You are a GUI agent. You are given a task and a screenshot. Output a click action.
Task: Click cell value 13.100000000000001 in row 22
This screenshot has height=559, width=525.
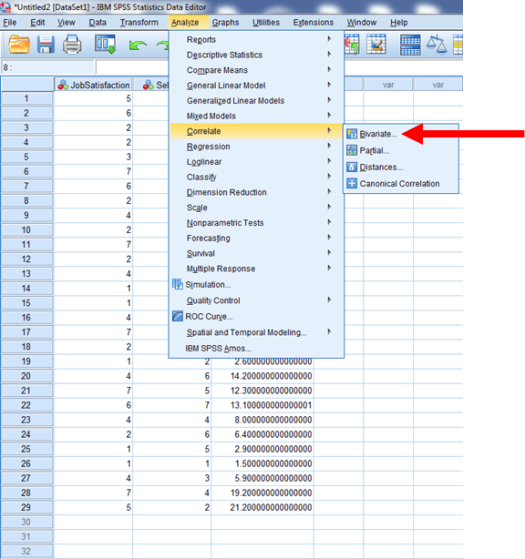pyautogui.click(x=262, y=405)
